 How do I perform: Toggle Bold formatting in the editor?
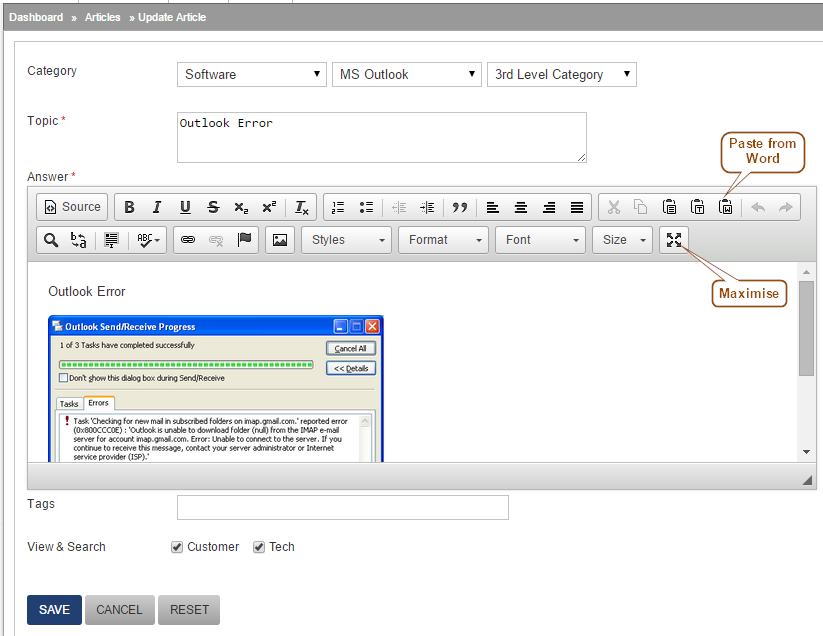click(129, 207)
